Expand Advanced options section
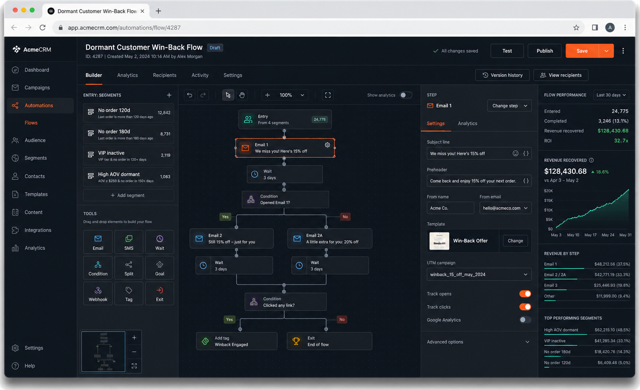 click(478, 342)
